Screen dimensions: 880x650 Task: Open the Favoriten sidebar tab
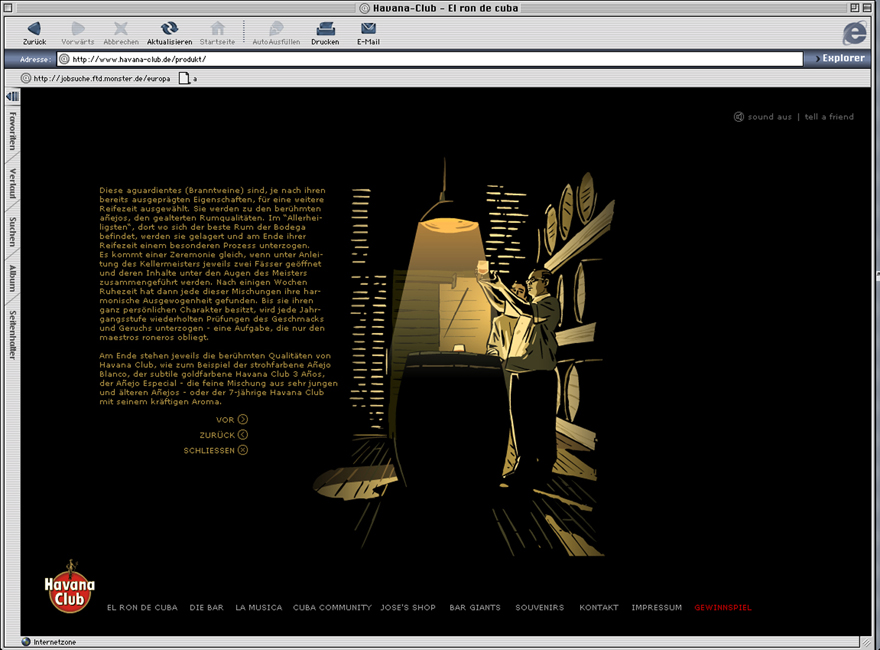[x=12, y=131]
